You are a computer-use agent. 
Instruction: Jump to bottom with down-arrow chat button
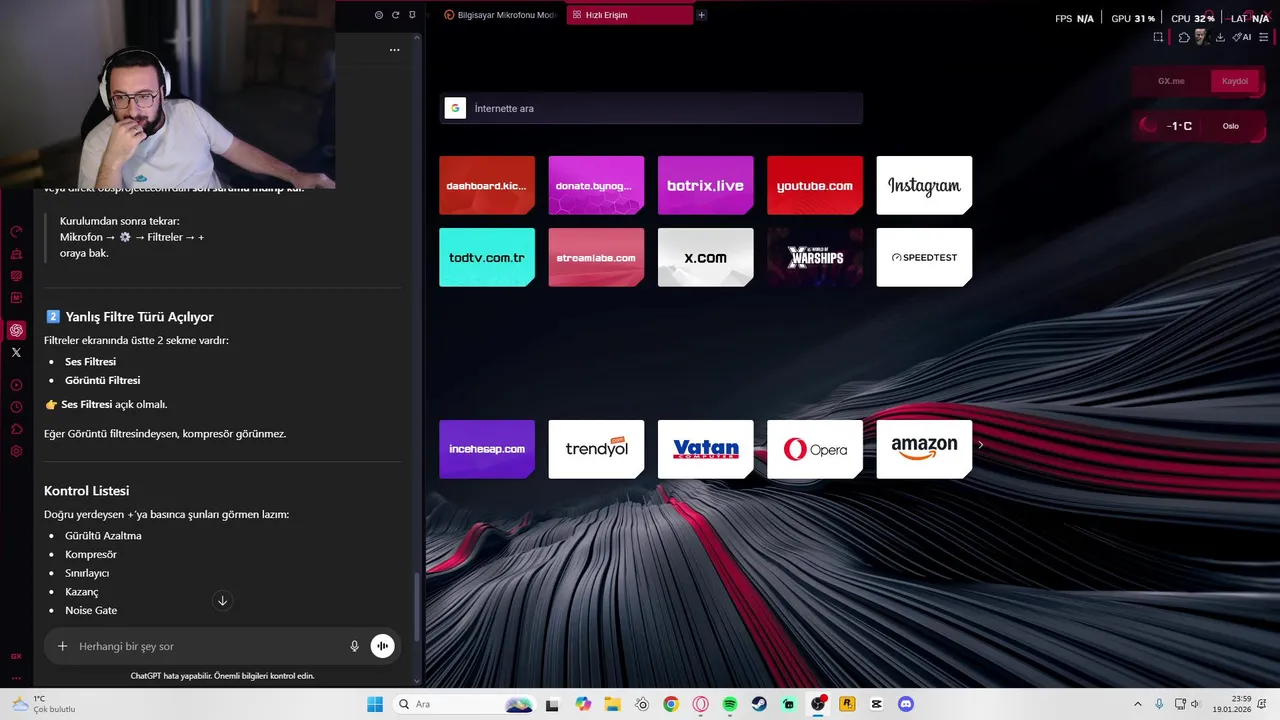[222, 600]
